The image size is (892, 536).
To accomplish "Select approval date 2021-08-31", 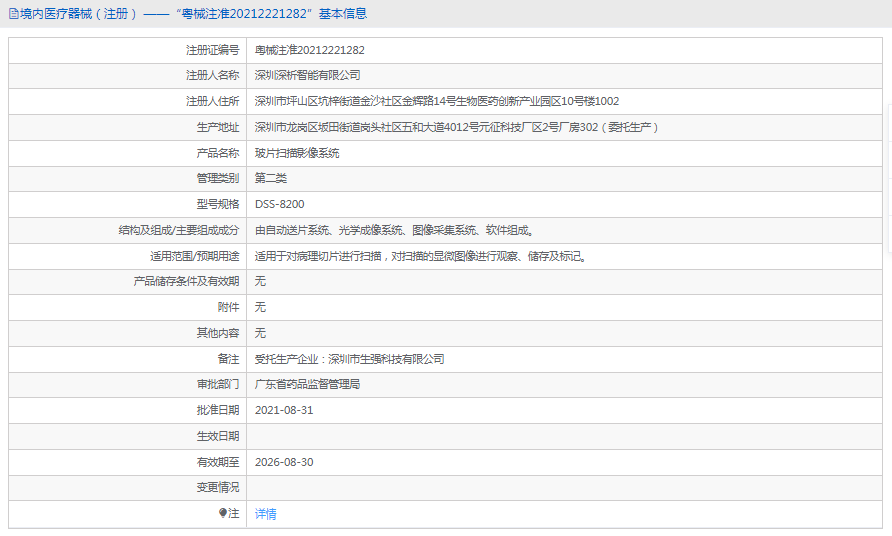I will tap(284, 410).
